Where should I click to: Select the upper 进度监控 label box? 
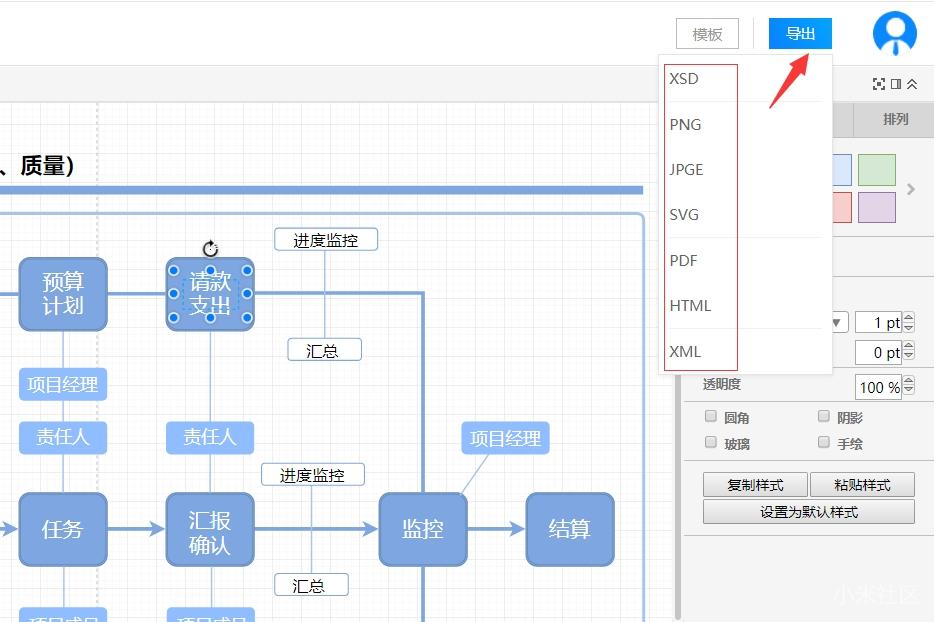pos(326,240)
